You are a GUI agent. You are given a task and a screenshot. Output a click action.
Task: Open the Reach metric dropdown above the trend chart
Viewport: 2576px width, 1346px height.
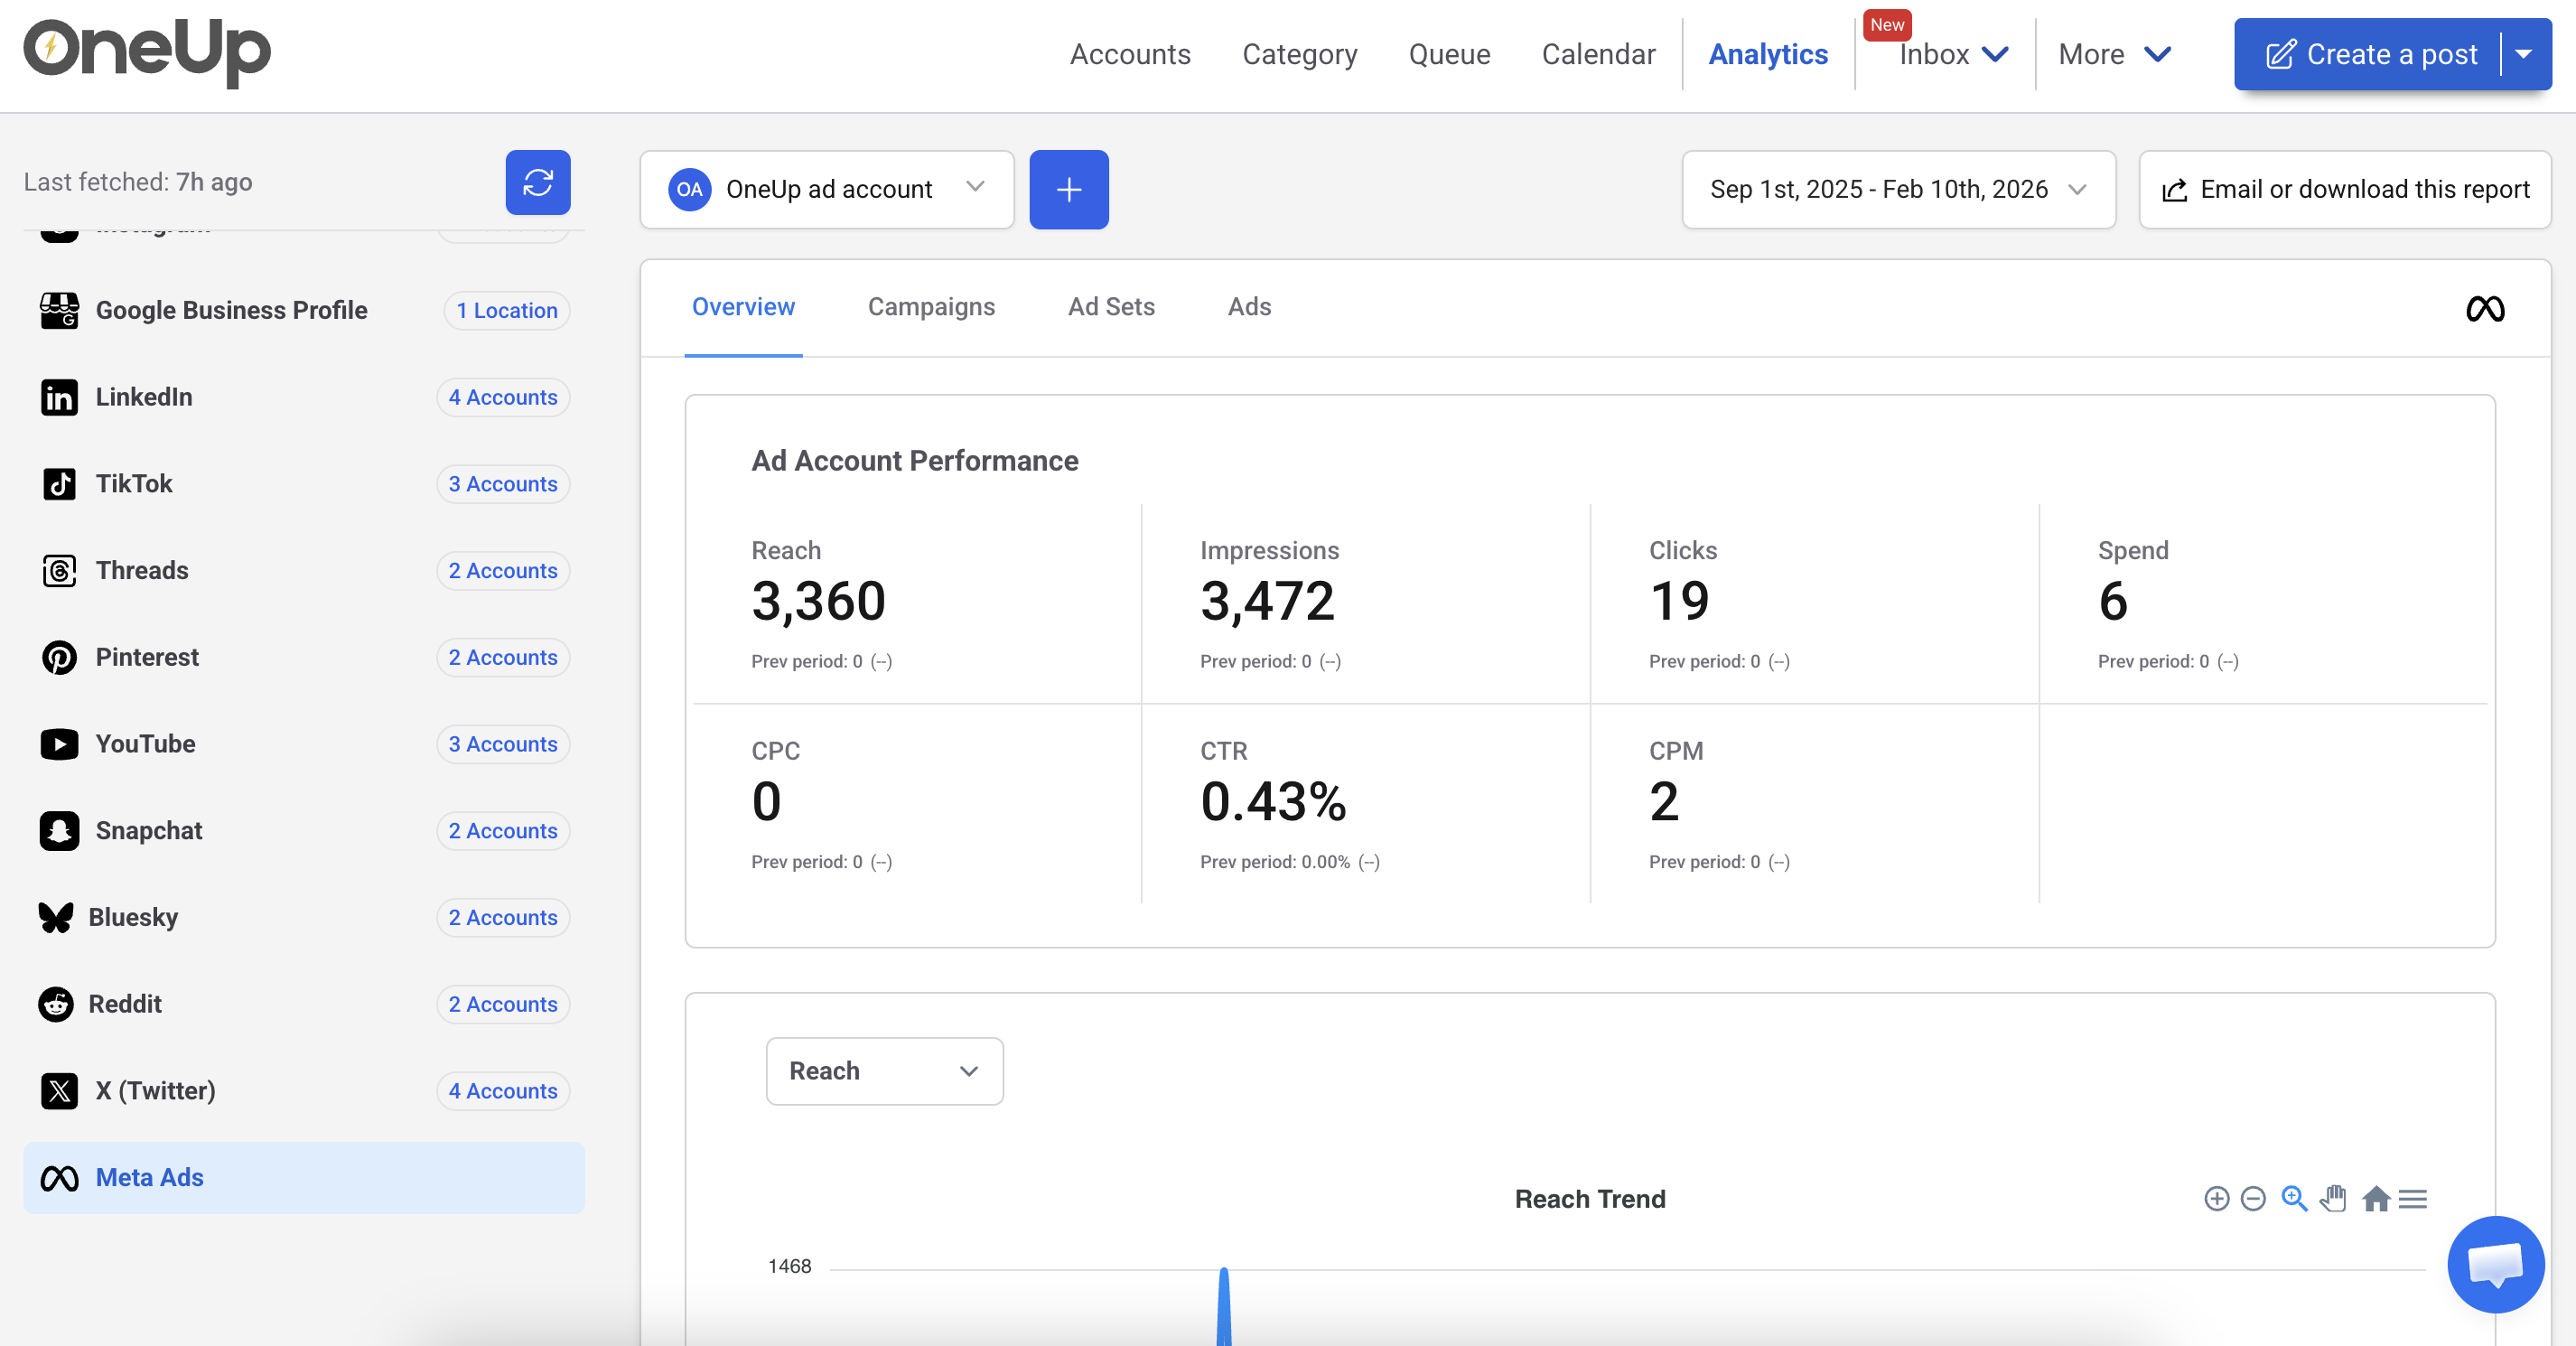click(884, 1071)
